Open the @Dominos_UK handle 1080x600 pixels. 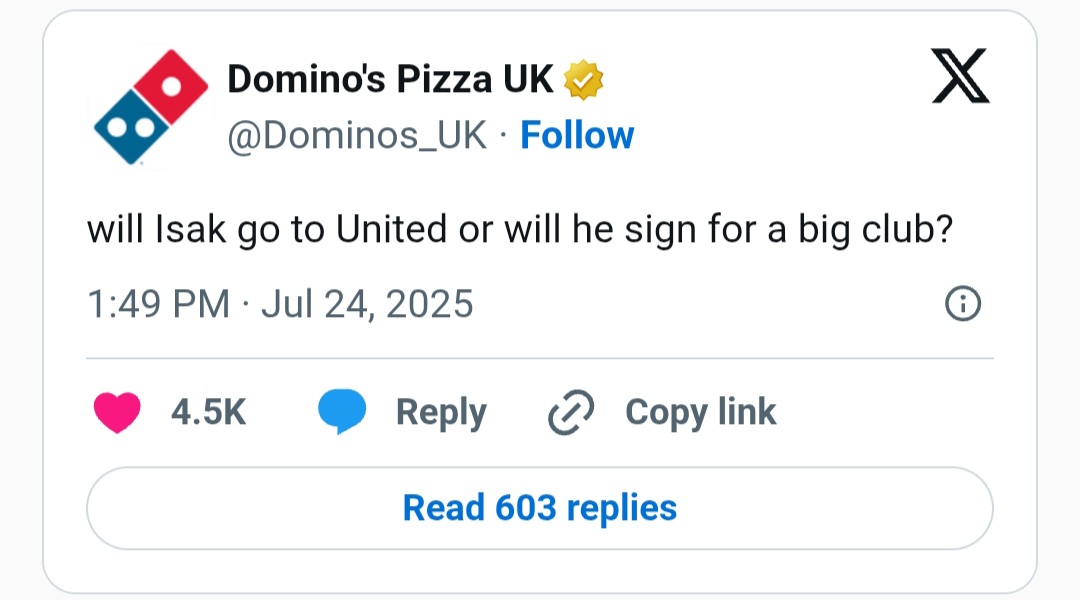click(357, 135)
